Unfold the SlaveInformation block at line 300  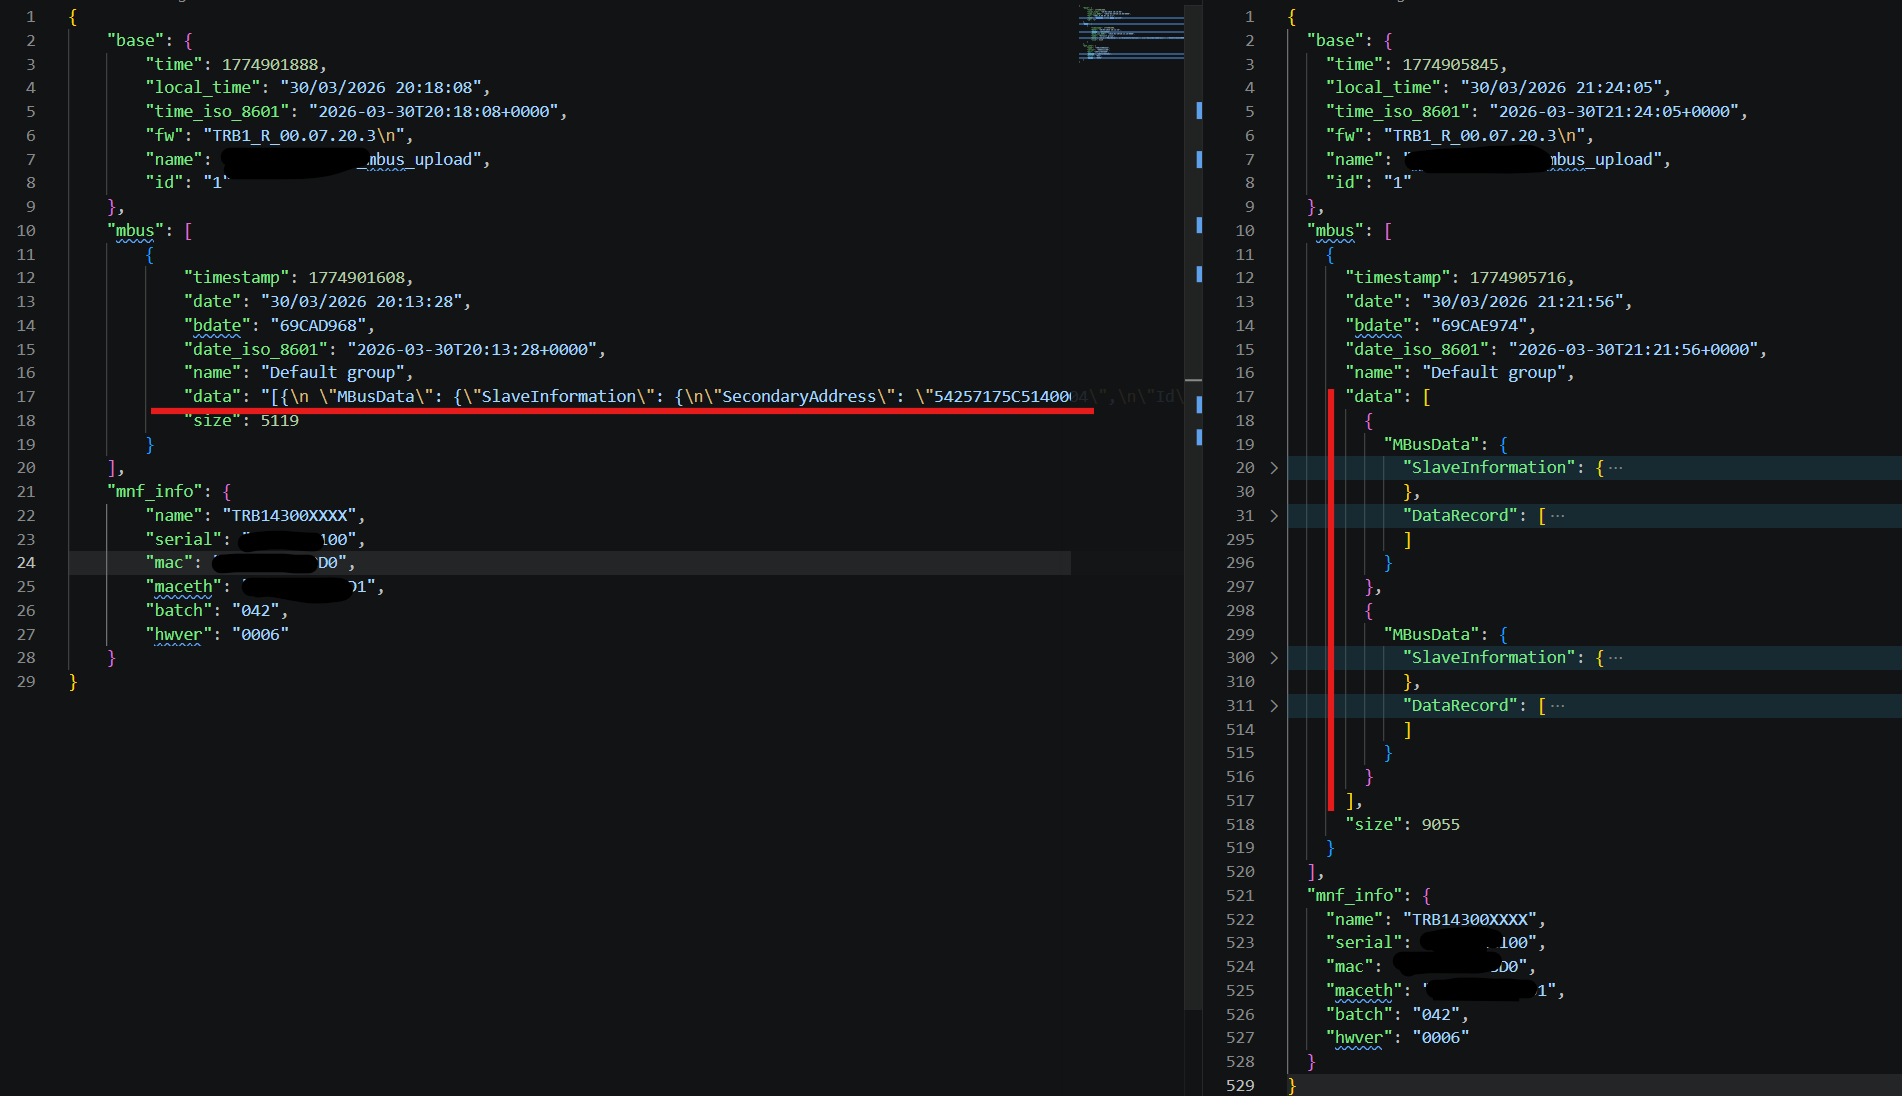(1273, 658)
